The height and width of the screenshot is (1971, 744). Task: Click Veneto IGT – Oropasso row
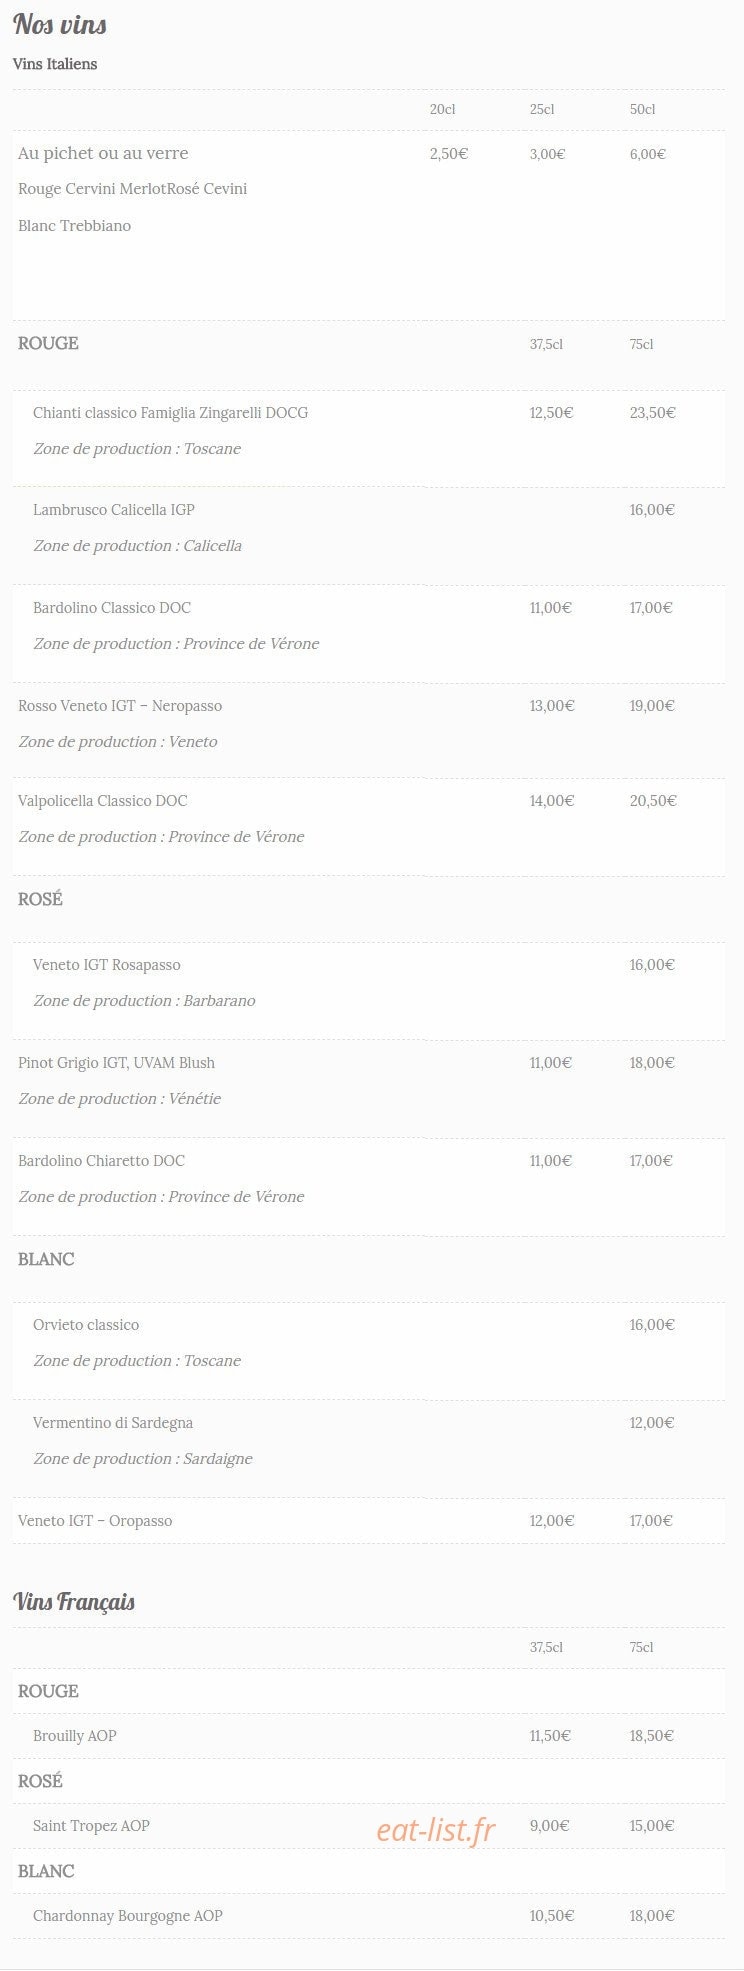(369, 1520)
